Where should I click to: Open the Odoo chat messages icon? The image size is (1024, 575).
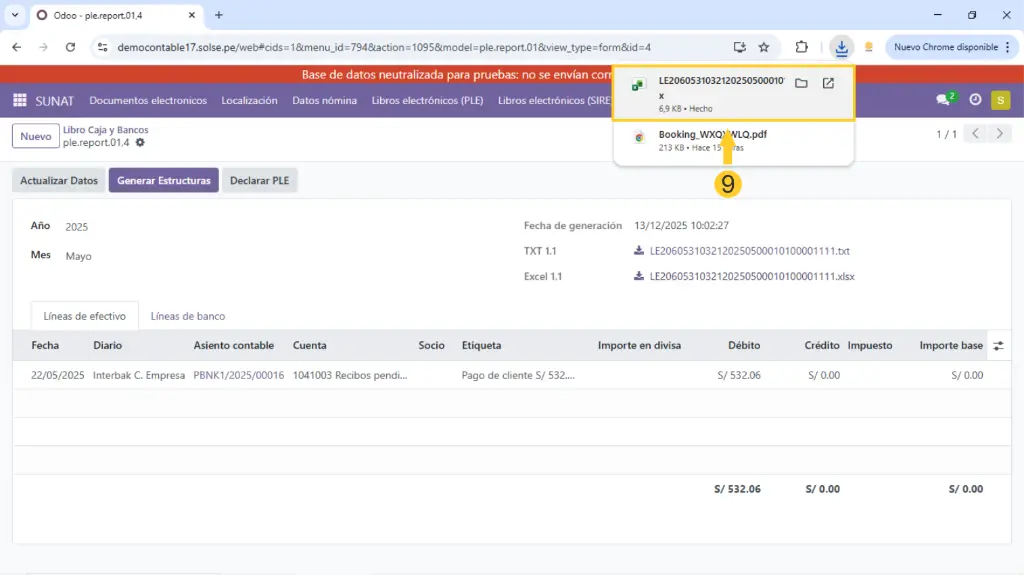pyautogui.click(x=943, y=100)
